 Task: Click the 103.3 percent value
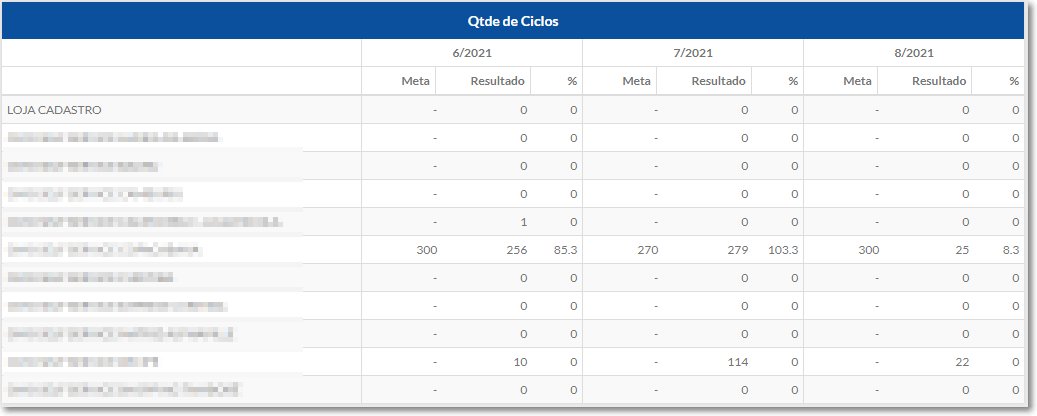click(783, 250)
